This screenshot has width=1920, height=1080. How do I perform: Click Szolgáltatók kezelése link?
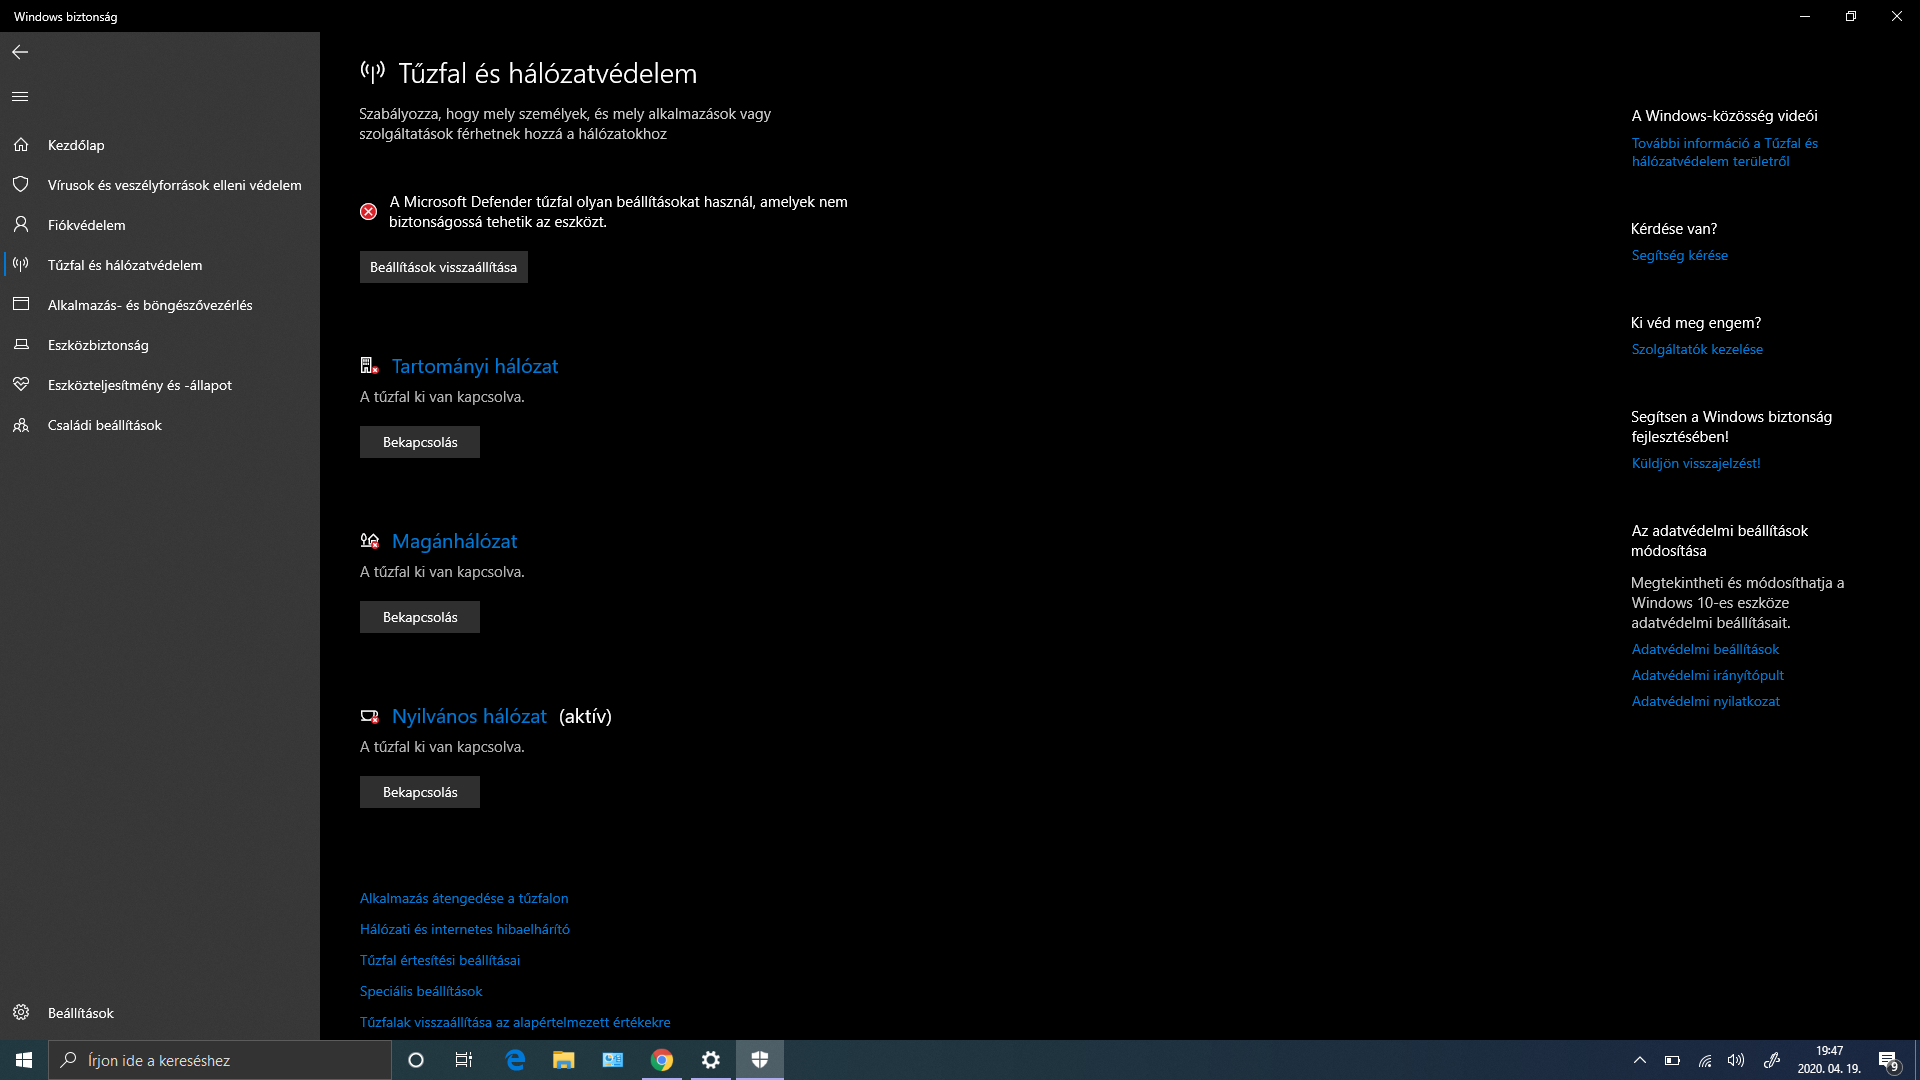pos(1697,349)
